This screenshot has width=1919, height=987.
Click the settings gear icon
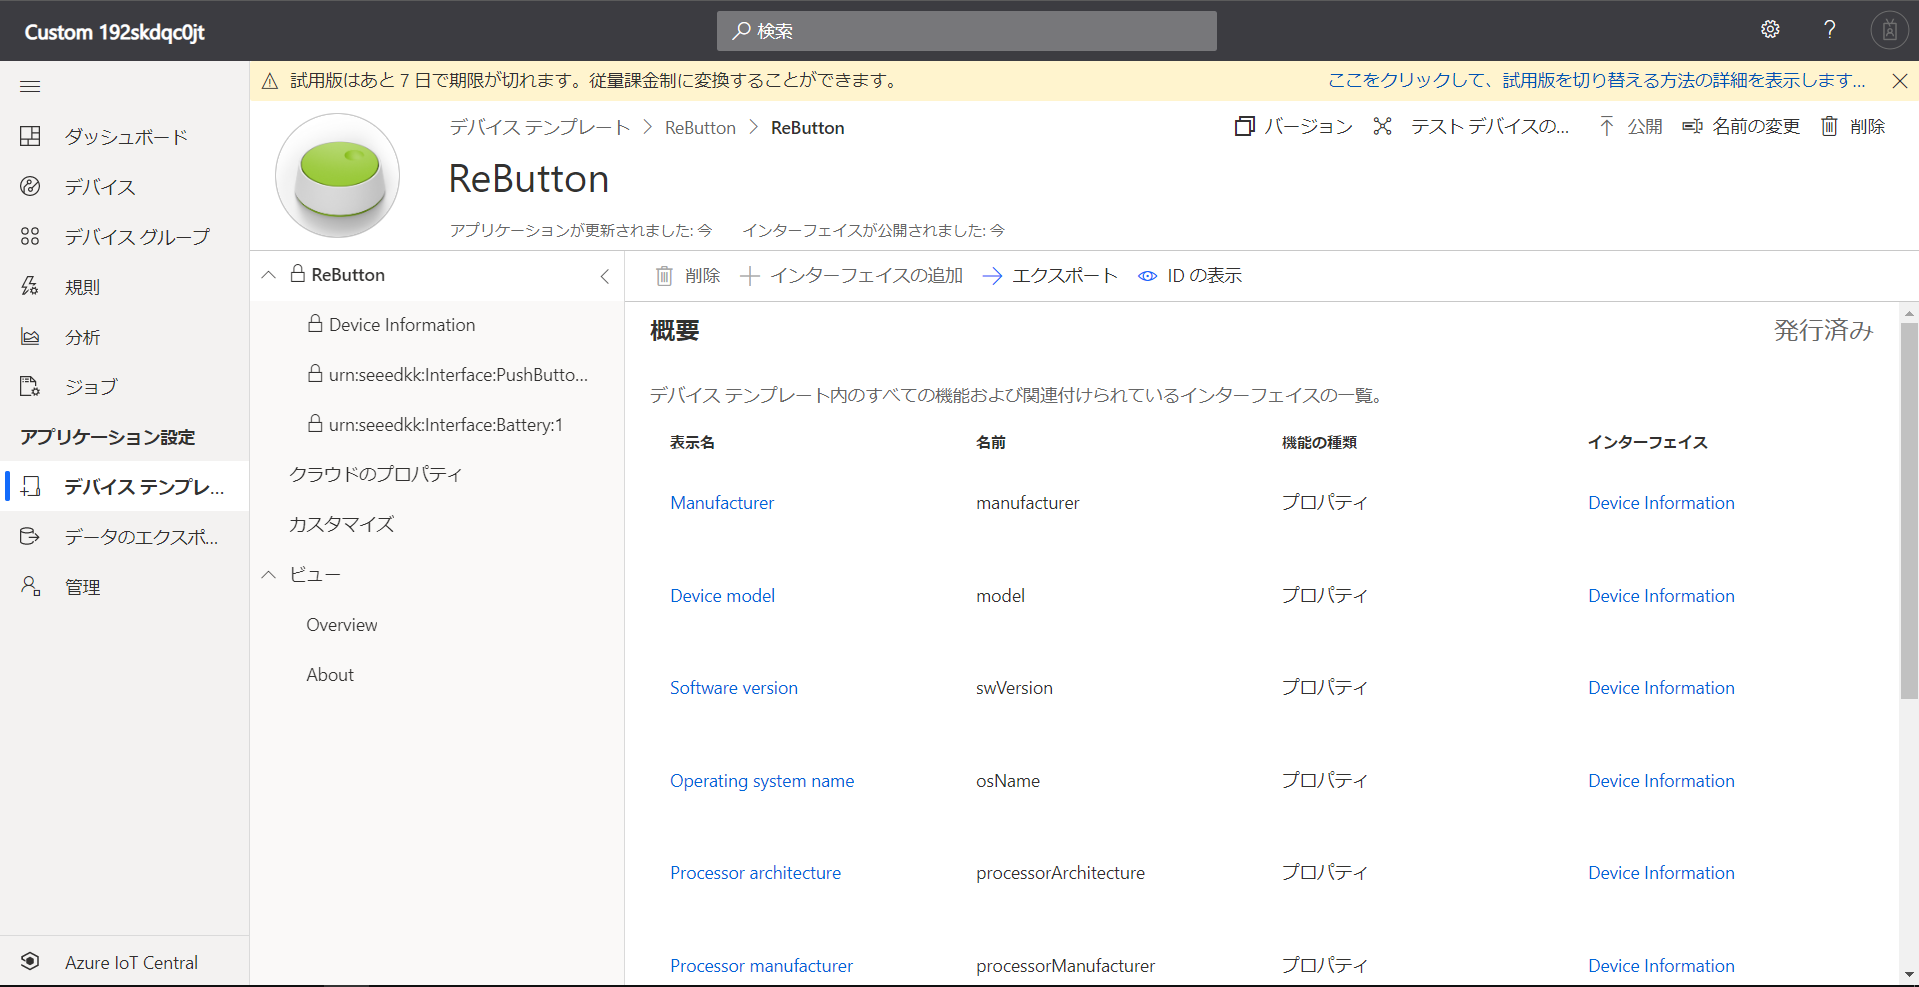point(1770,30)
